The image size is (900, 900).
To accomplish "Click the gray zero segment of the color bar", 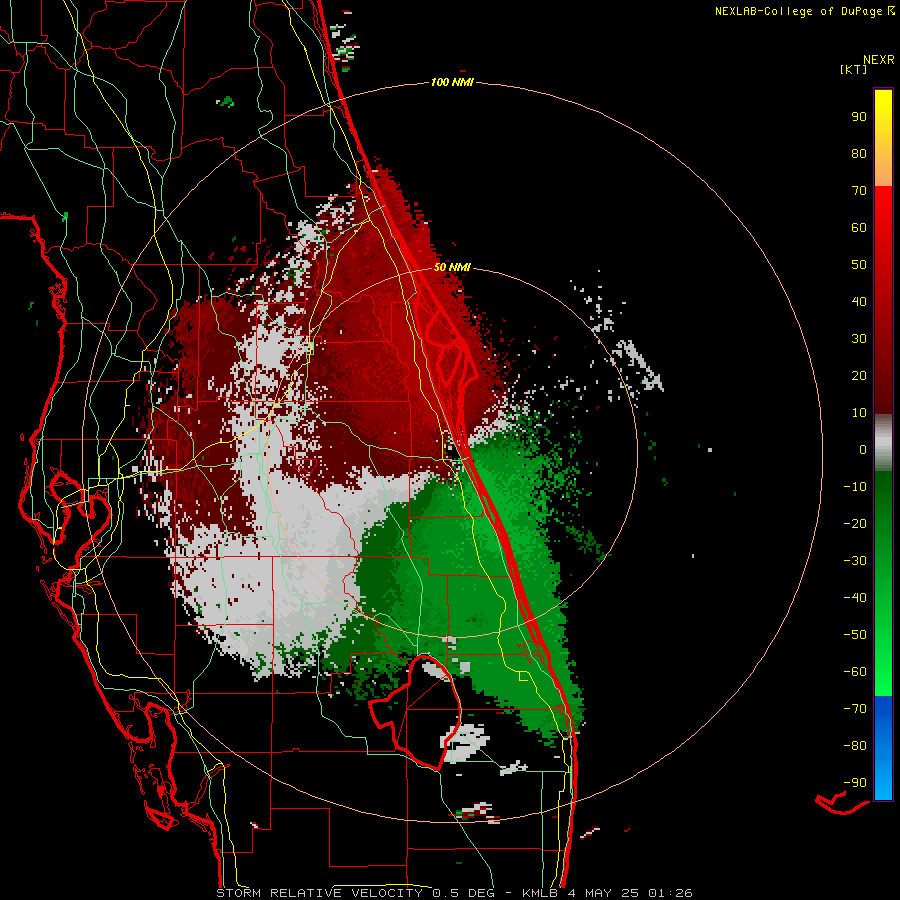I will (x=883, y=443).
